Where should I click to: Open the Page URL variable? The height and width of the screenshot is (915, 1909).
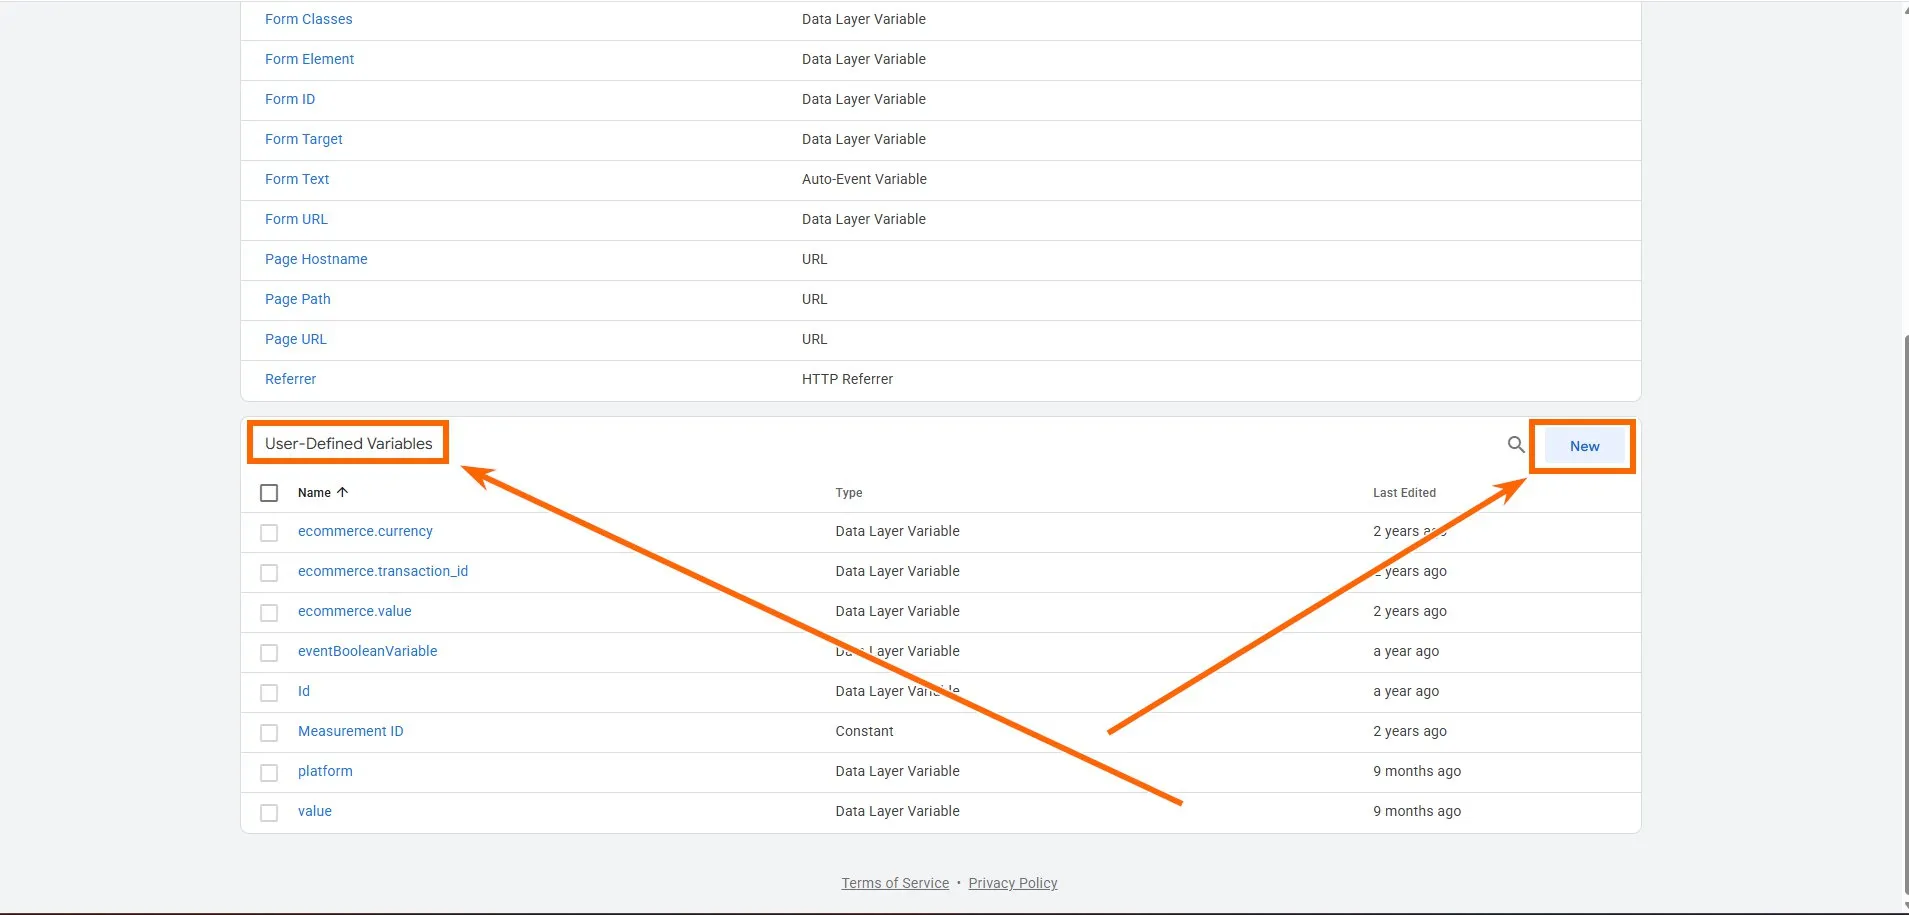[295, 339]
